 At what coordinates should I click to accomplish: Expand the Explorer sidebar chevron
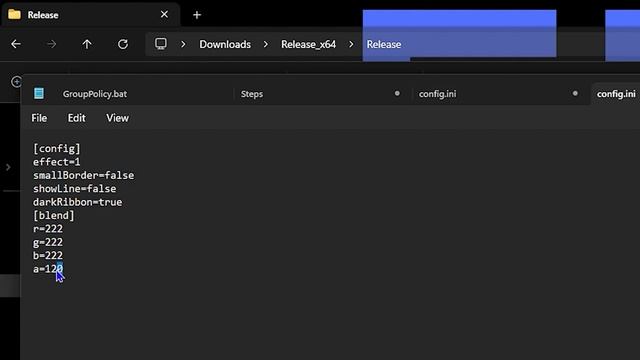tap(8, 167)
